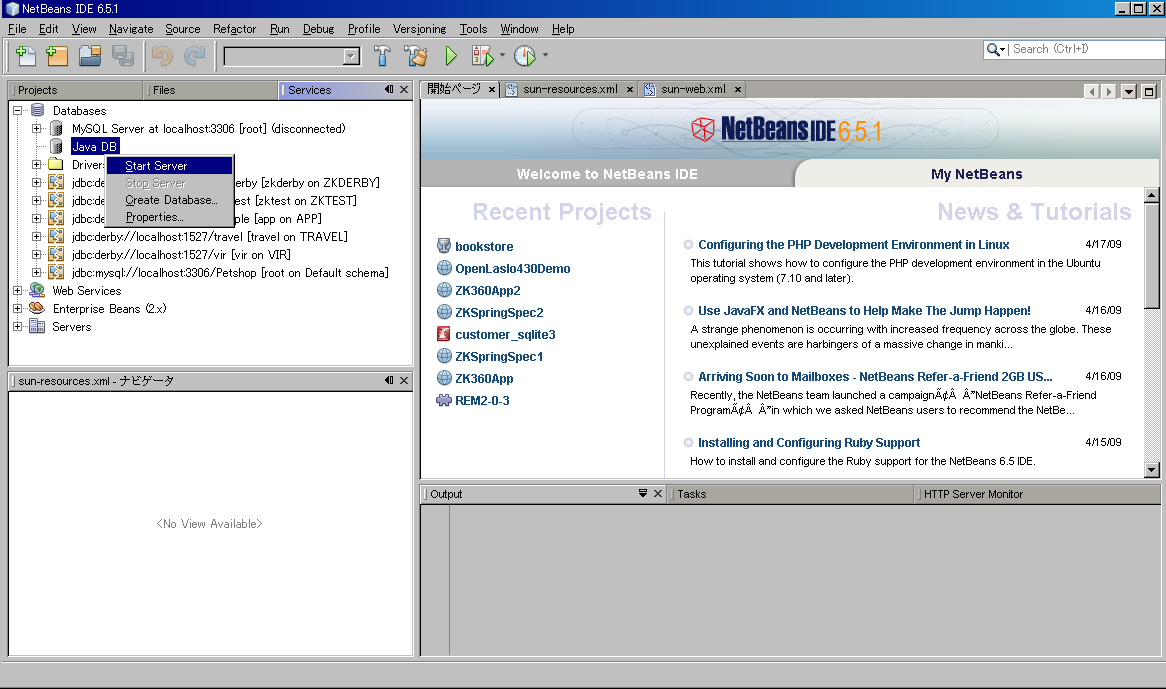Click the Save All toolbar icon
Viewport: 1166px width, 689px height.
[123, 56]
